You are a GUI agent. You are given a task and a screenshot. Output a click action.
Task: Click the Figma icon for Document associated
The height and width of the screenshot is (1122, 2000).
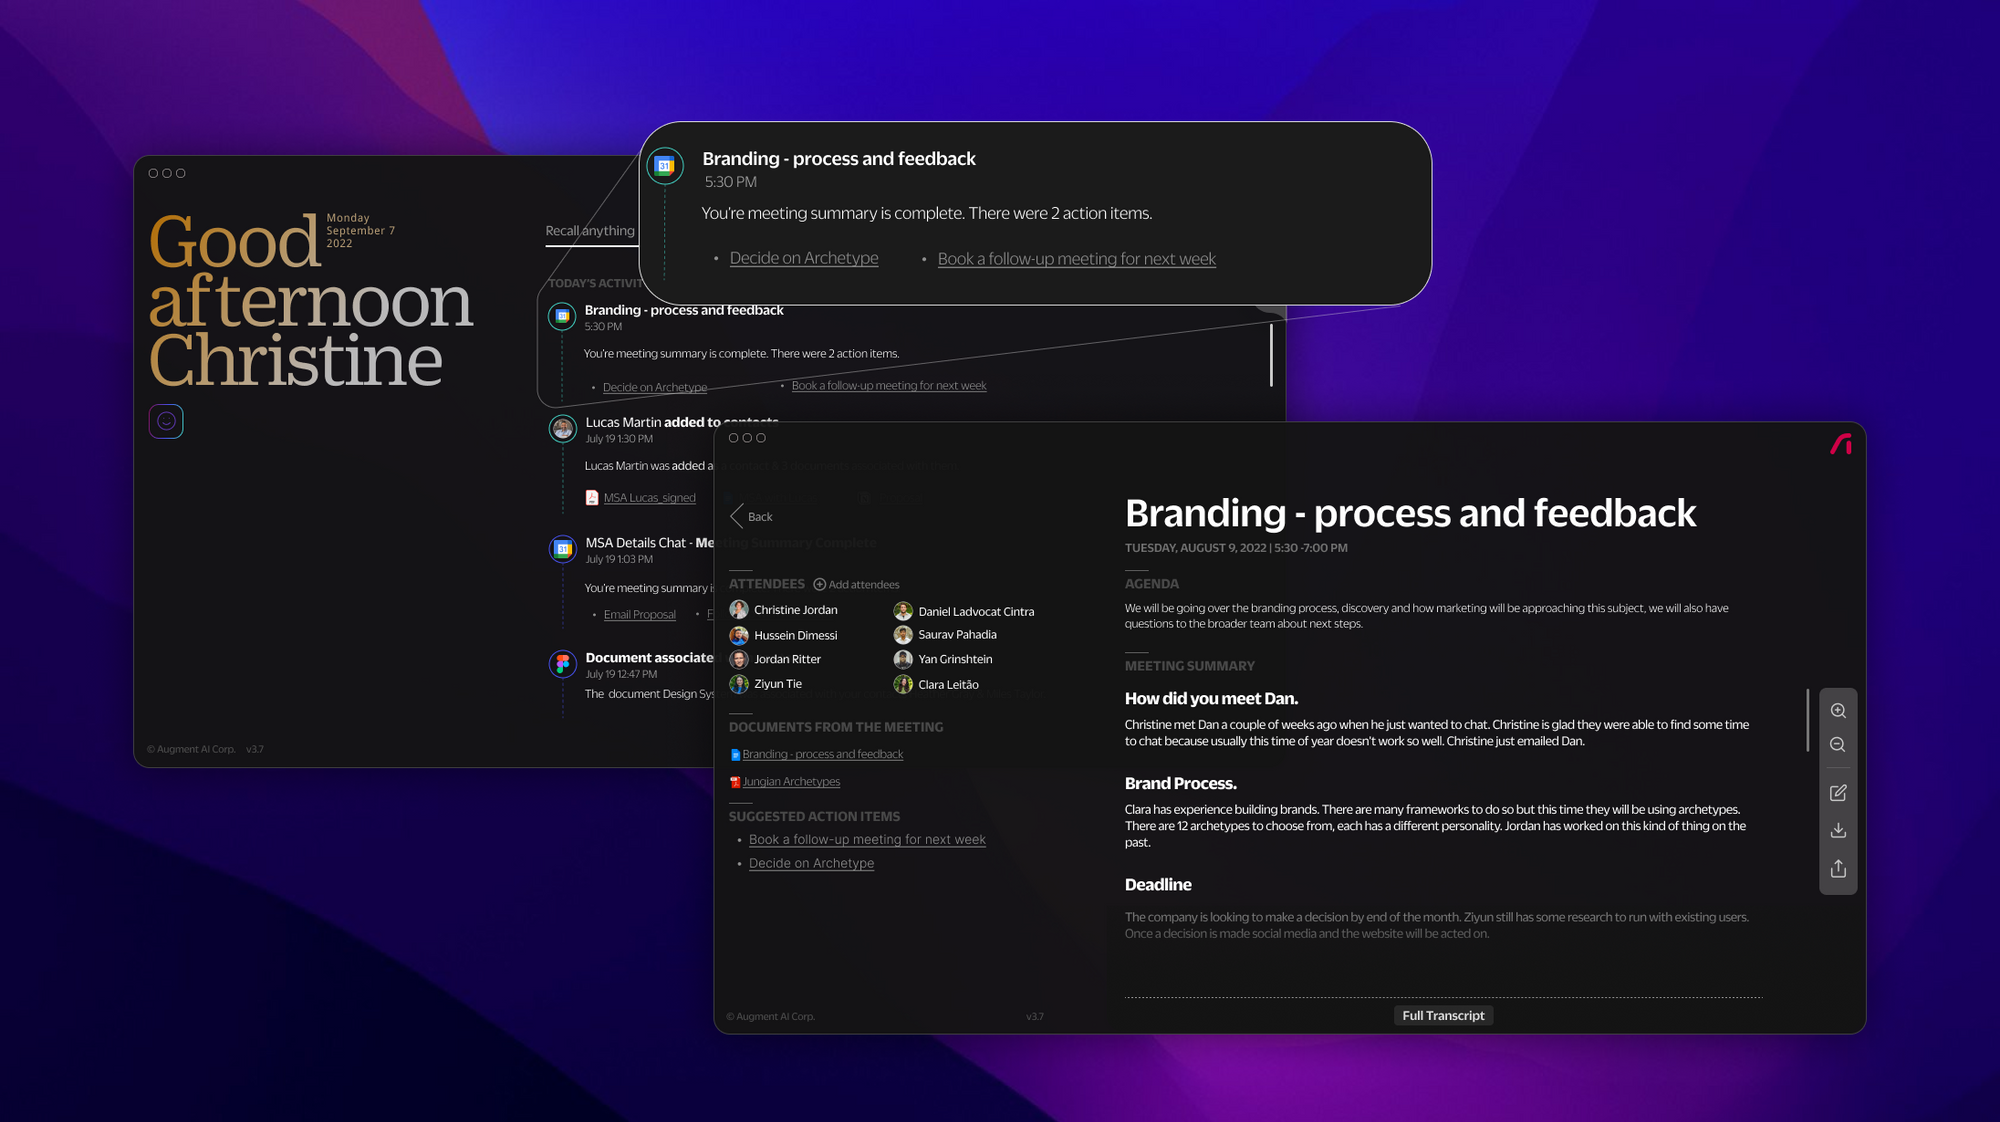[x=563, y=663]
